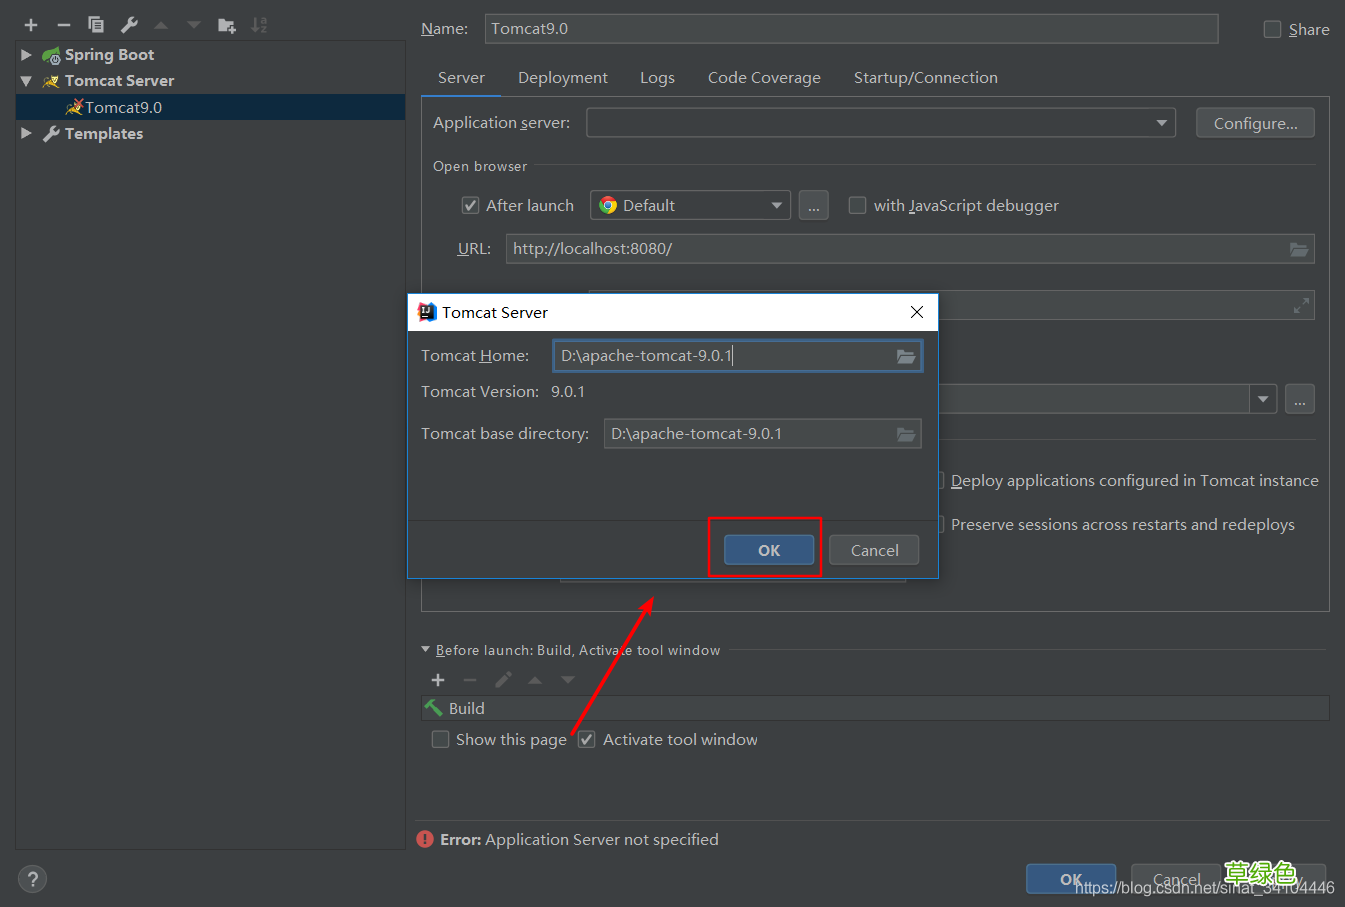Click the copy configuration icon
Viewport: 1345px width, 907px height.
pos(96,25)
